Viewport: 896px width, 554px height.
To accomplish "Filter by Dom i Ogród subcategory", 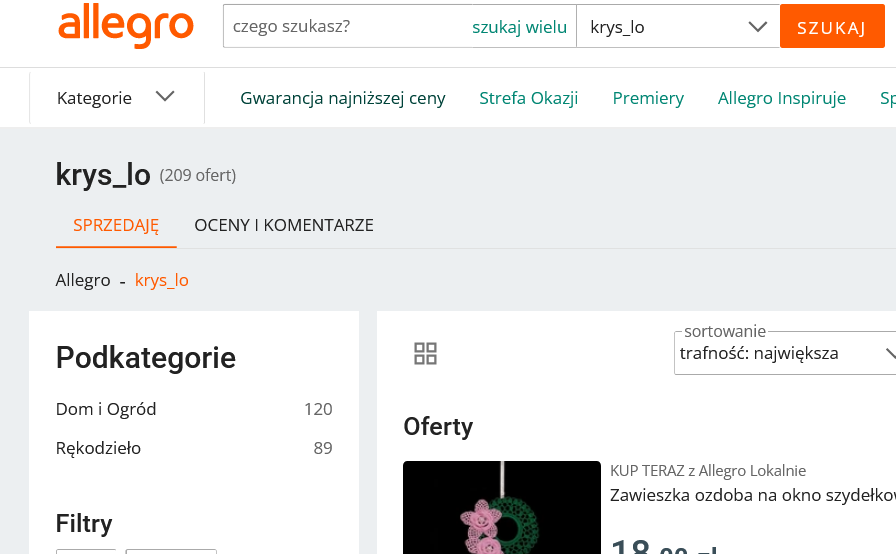I will (106, 409).
